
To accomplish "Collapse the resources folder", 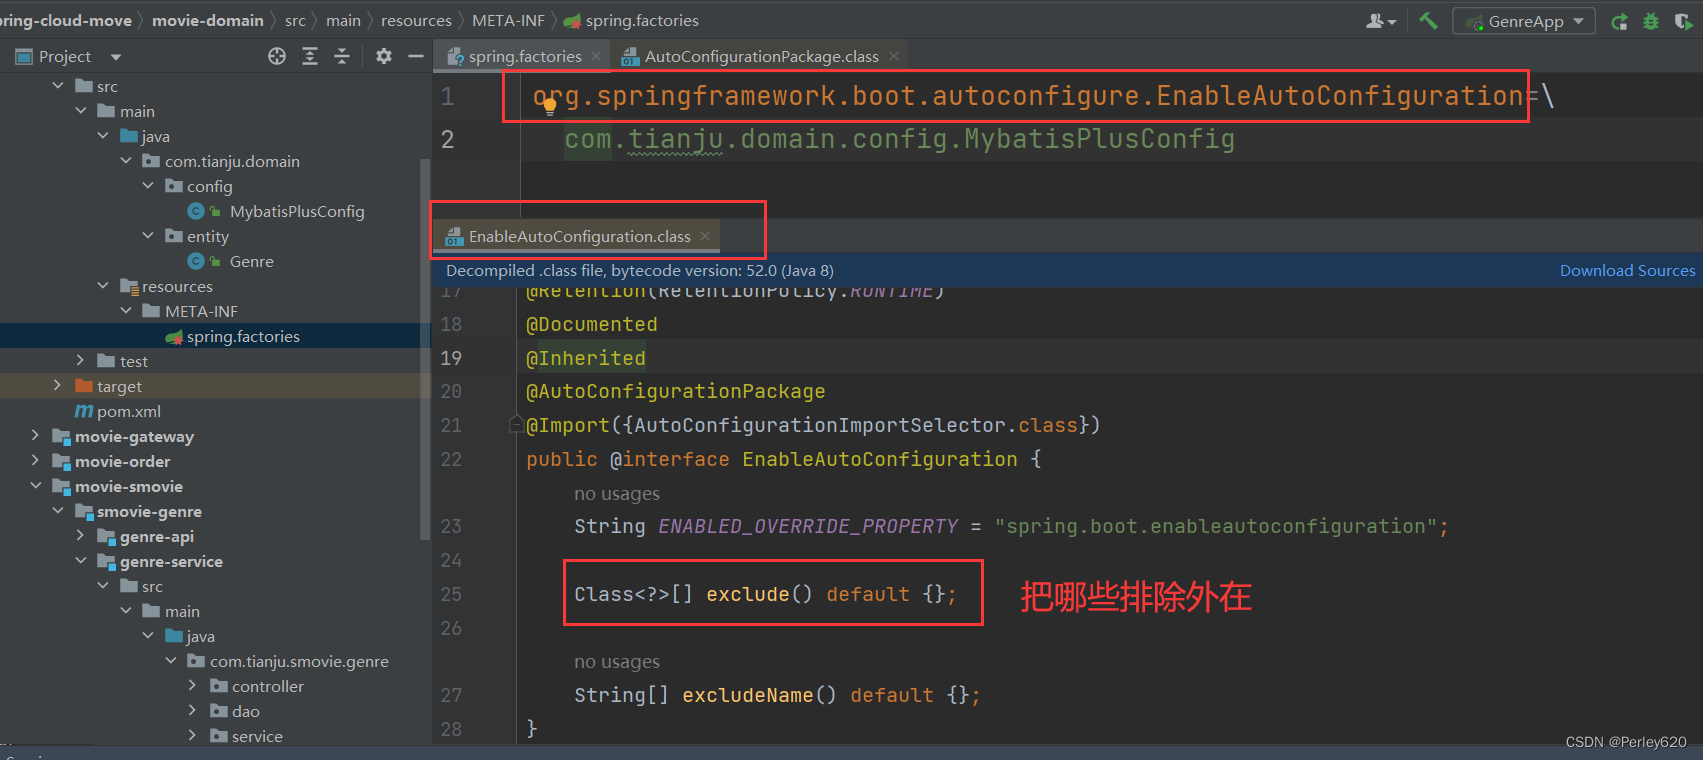I will [x=102, y=286].
